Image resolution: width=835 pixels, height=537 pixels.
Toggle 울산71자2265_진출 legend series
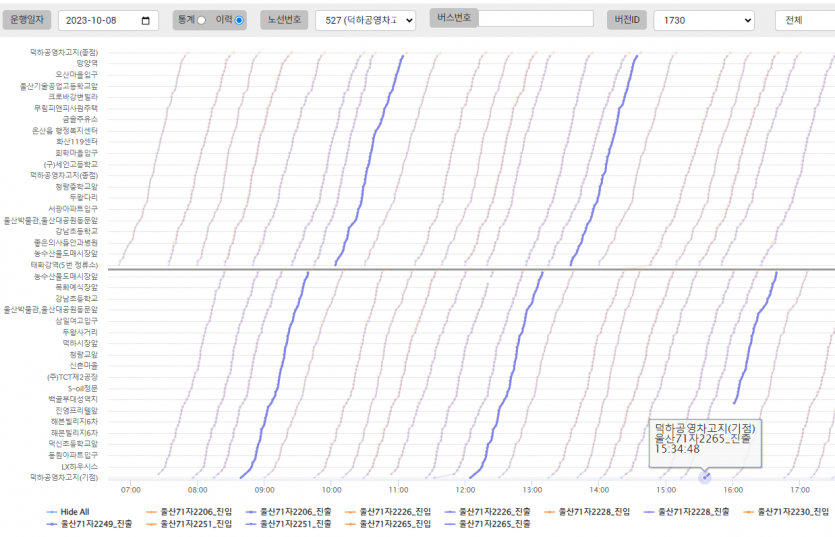pos(494,523)
